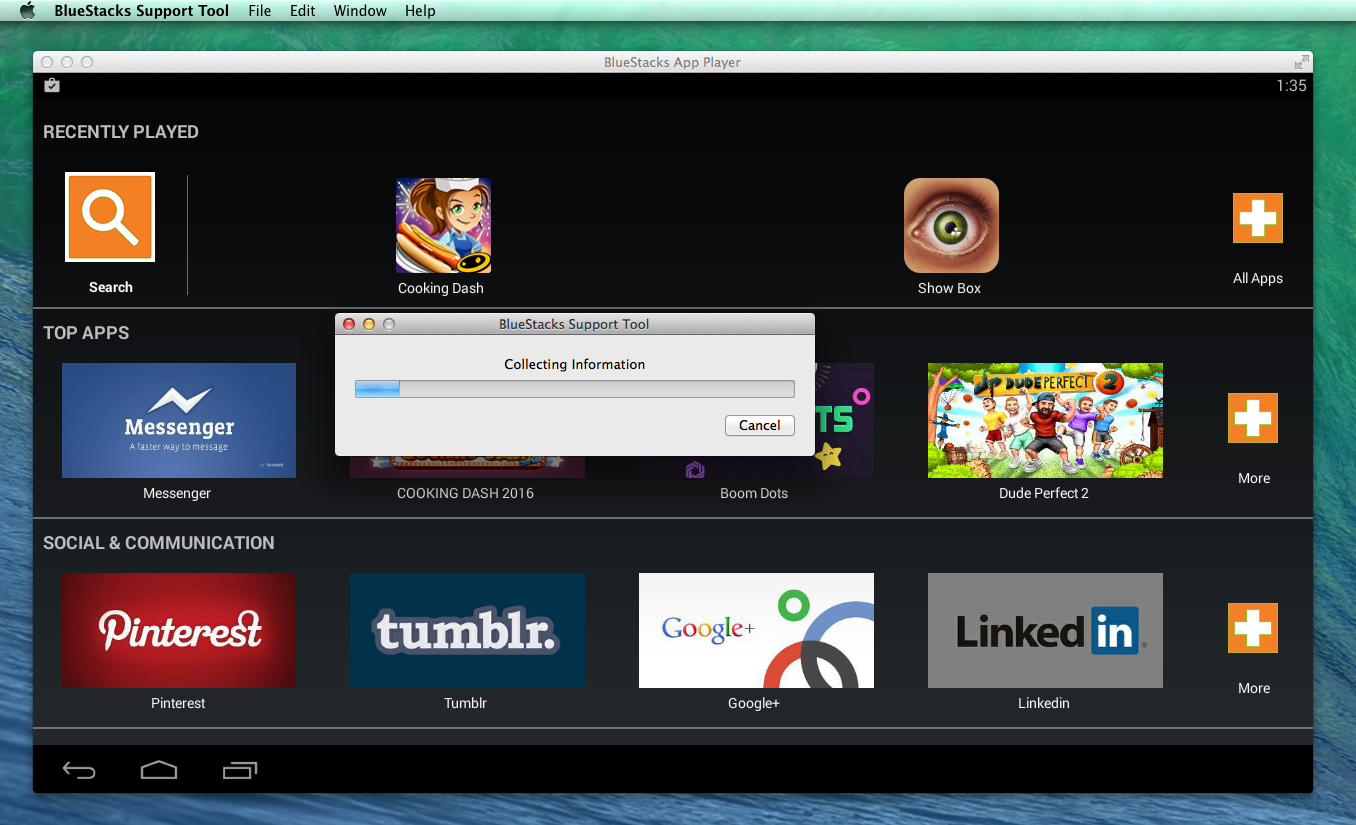Click fullscreen arrows icon in App Player title bar
The width and height of the screenshot is (1356, 825).
1301,62
